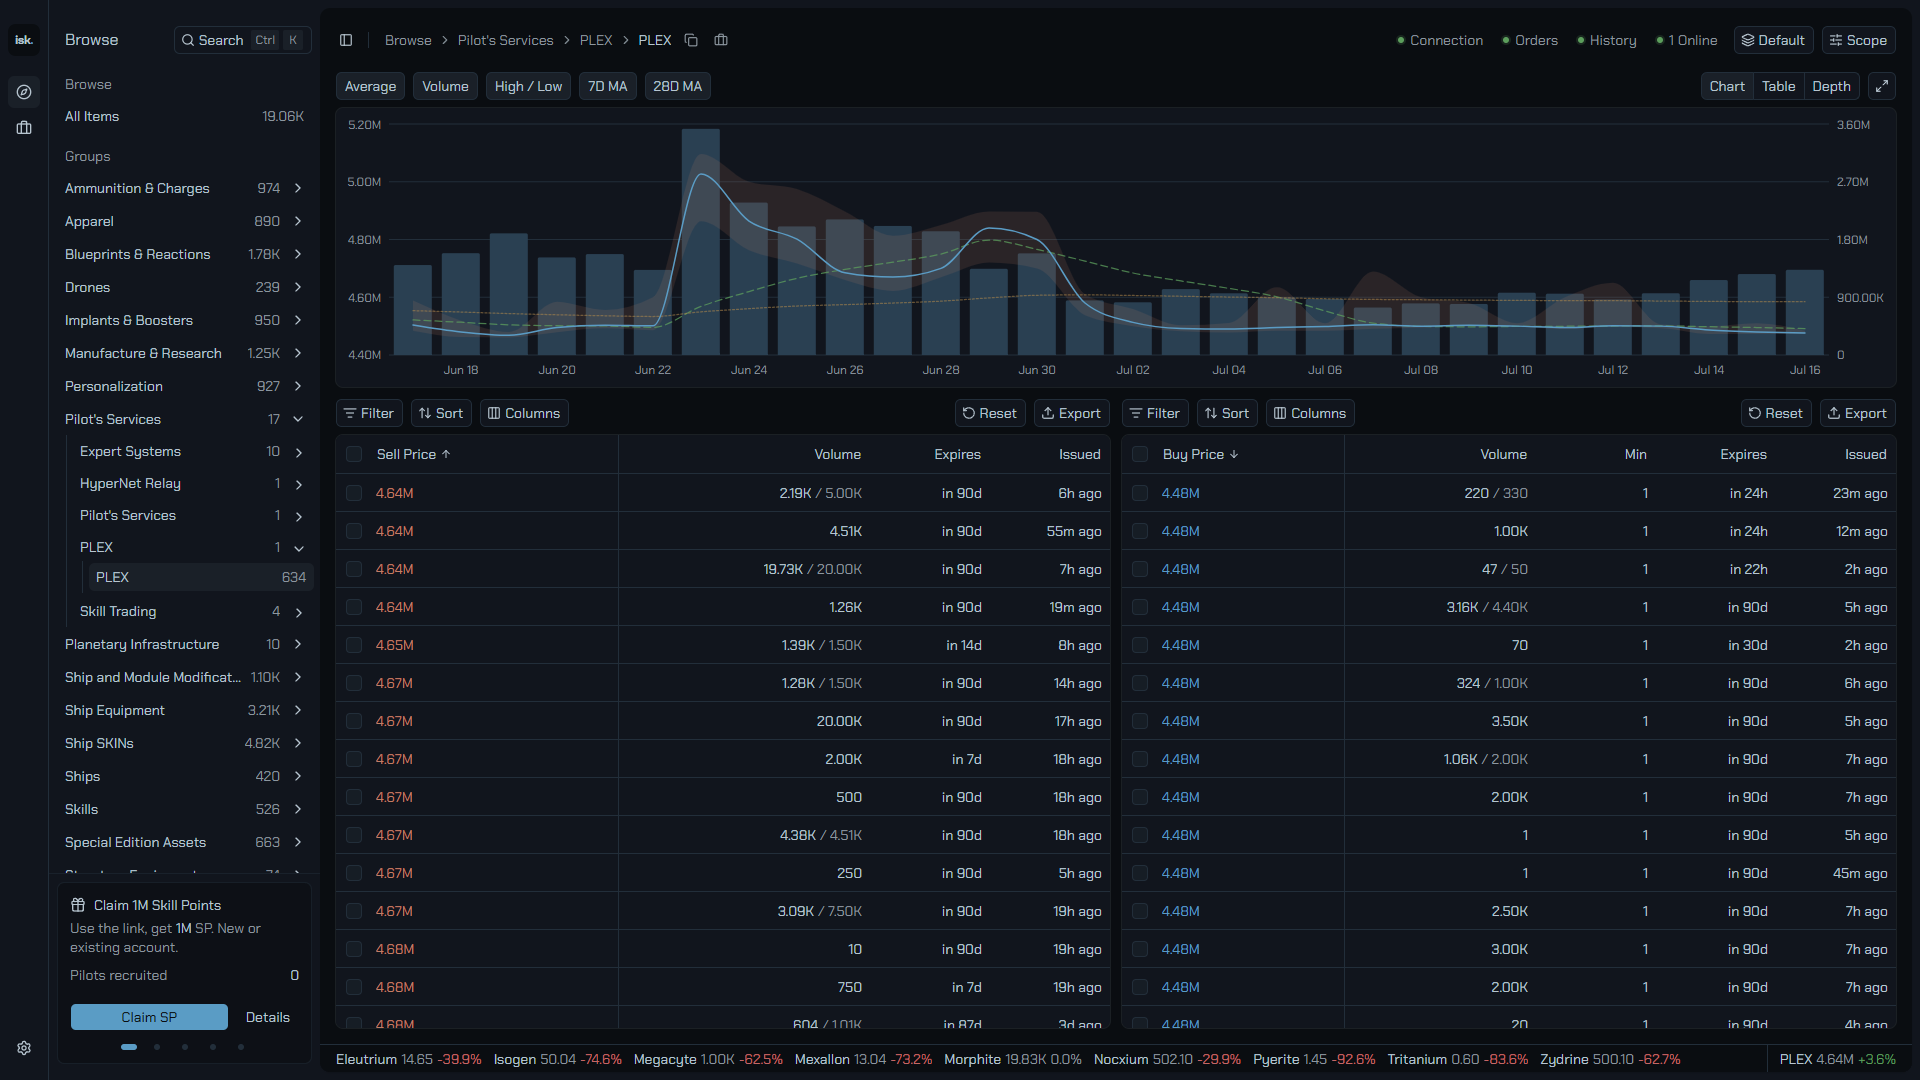Viewport: 1920px width, 1080px height.
Task: Click the second carousel dot in Claim card
Action: 157,1047
